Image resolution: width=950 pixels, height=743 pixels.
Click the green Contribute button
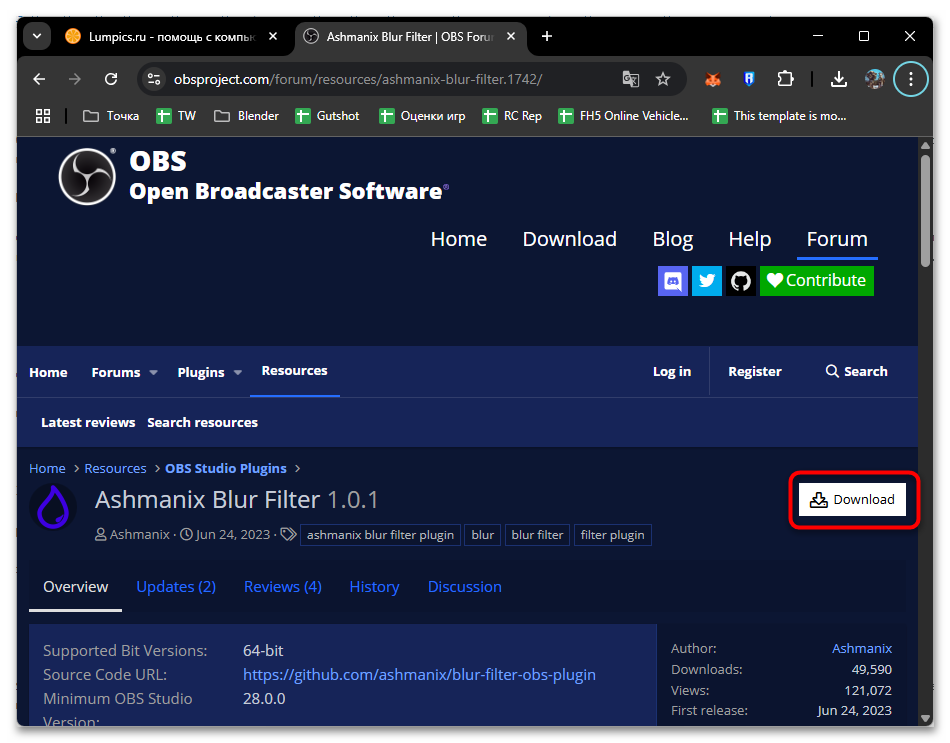pyautogui.click(x=816, y=281)
